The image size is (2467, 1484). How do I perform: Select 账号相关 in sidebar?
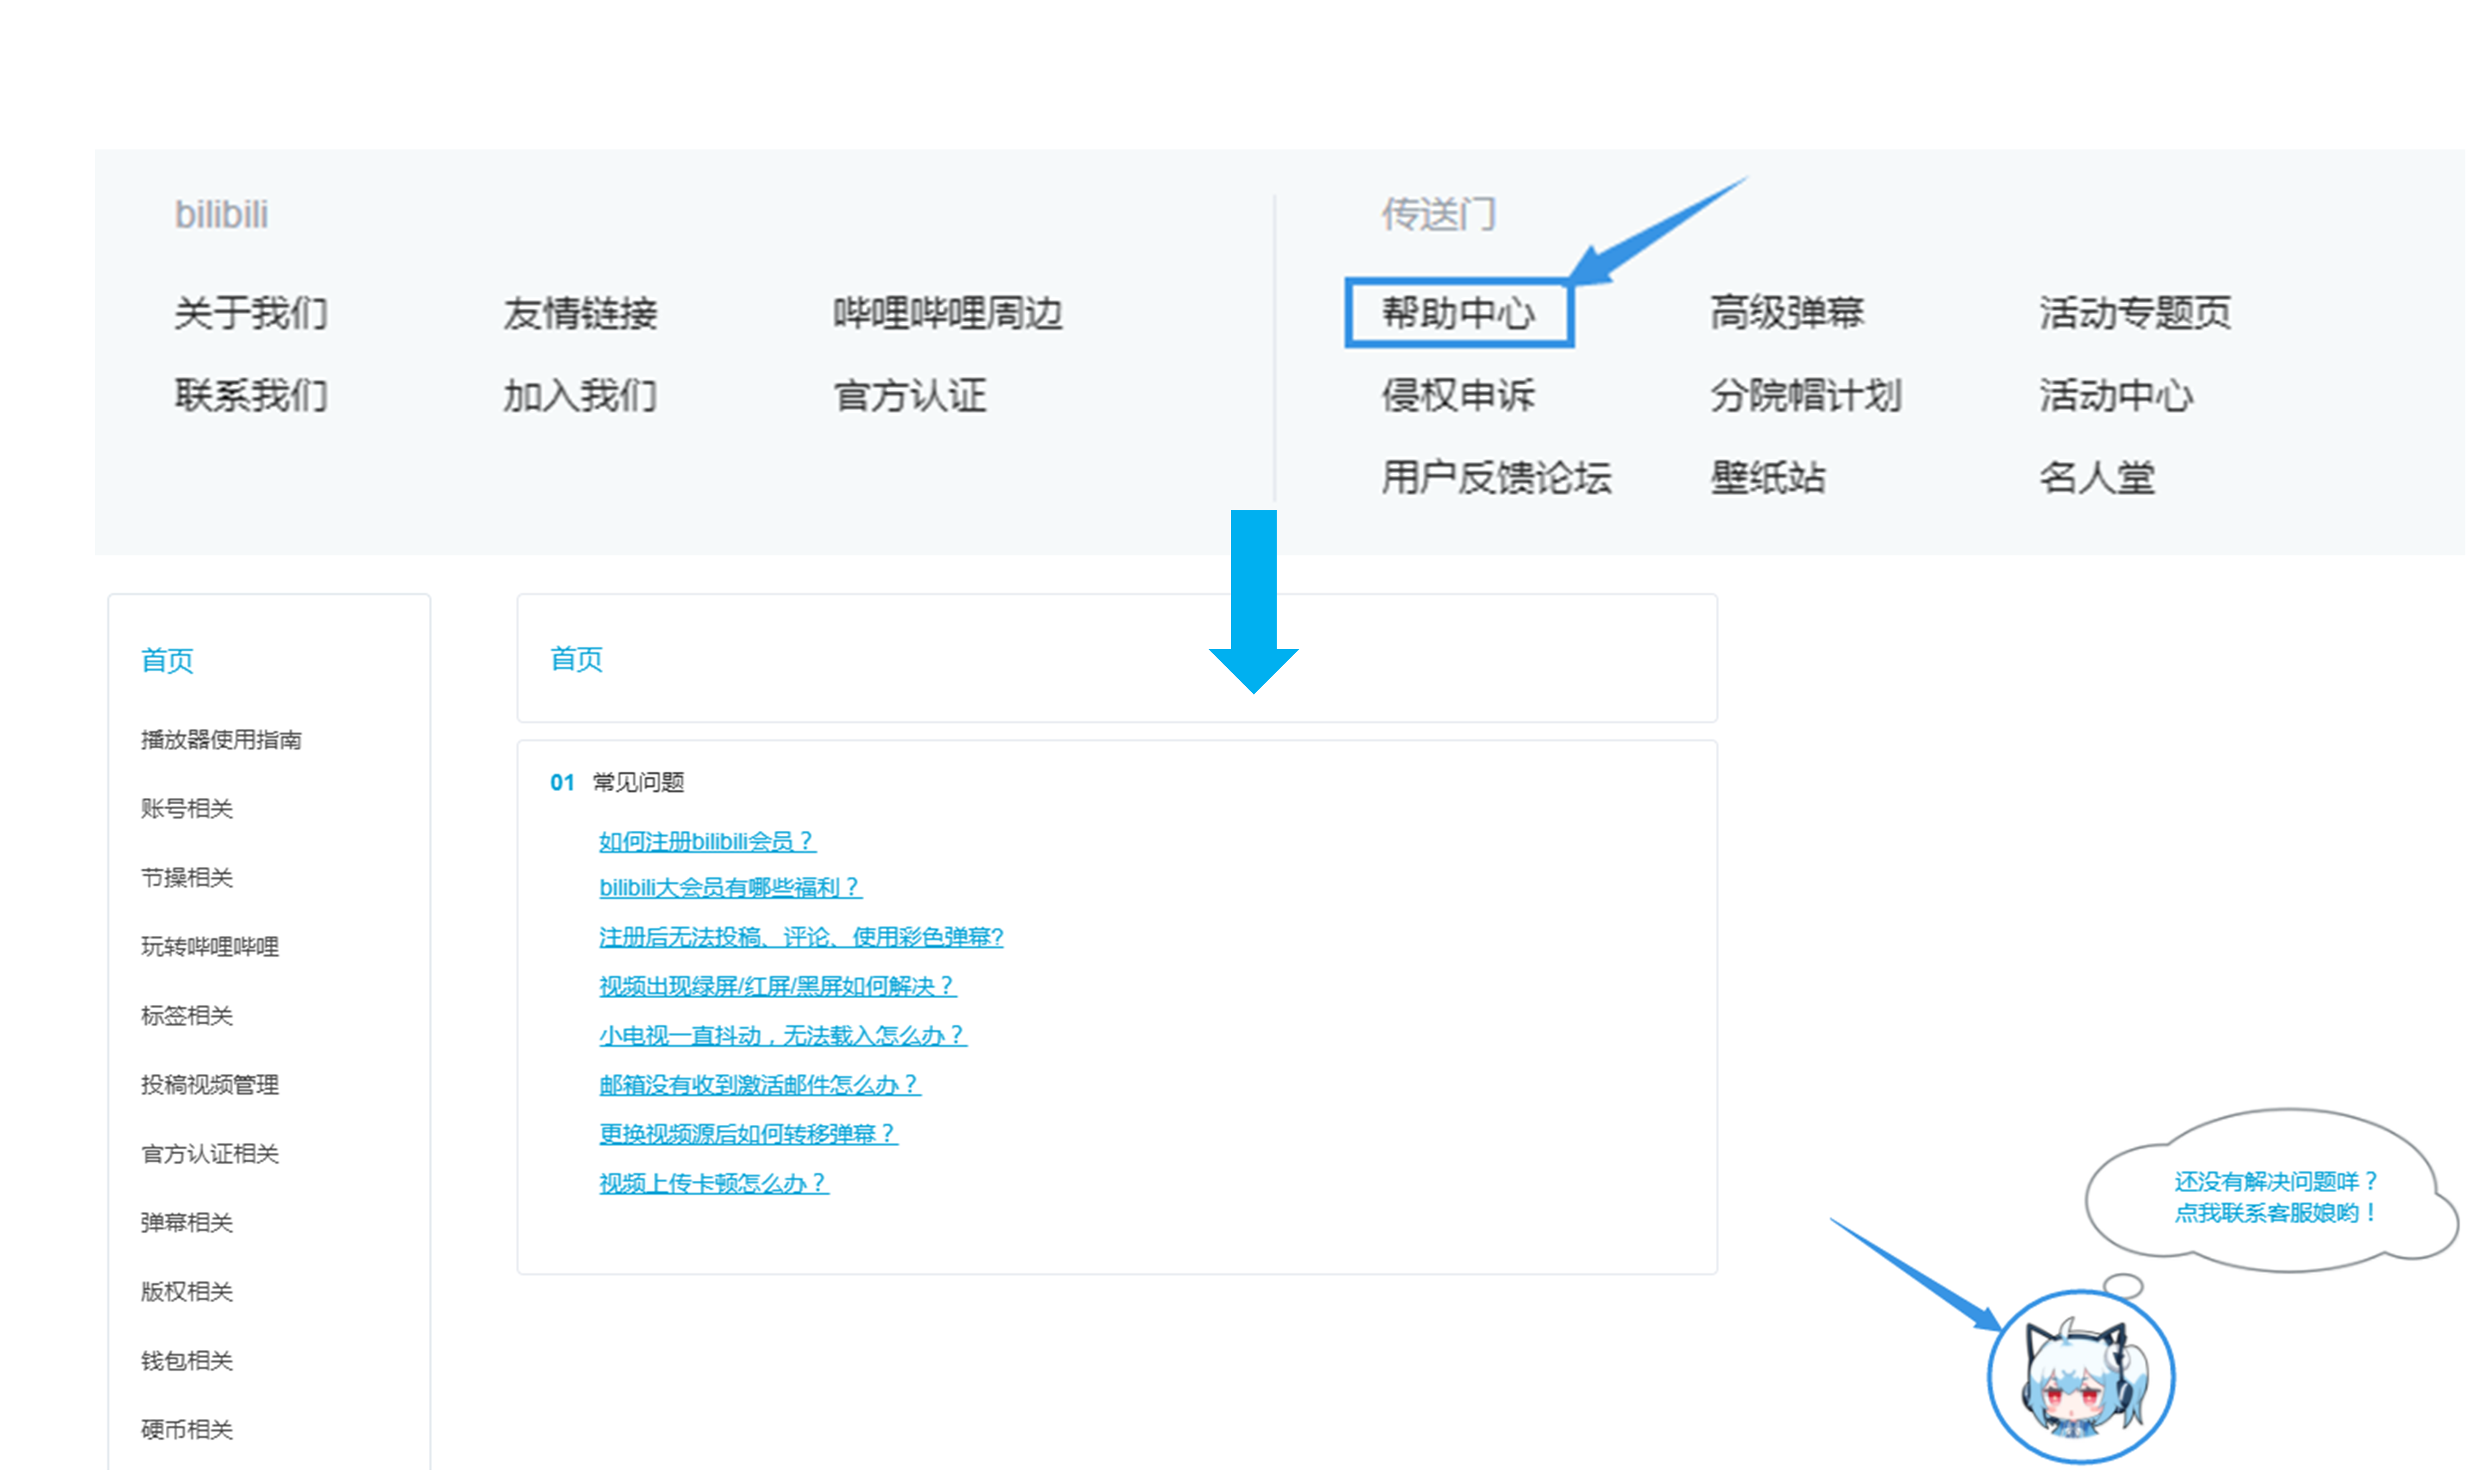187,808
